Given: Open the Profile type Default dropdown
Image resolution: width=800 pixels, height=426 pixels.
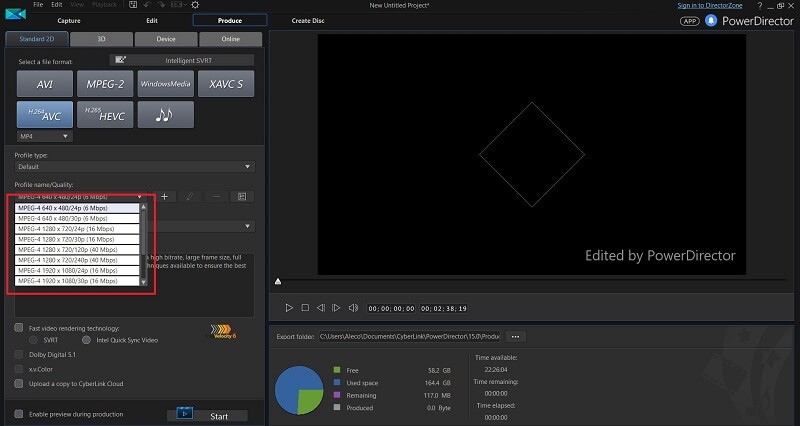Looking at the screenshot, I should tap(135, 167).
